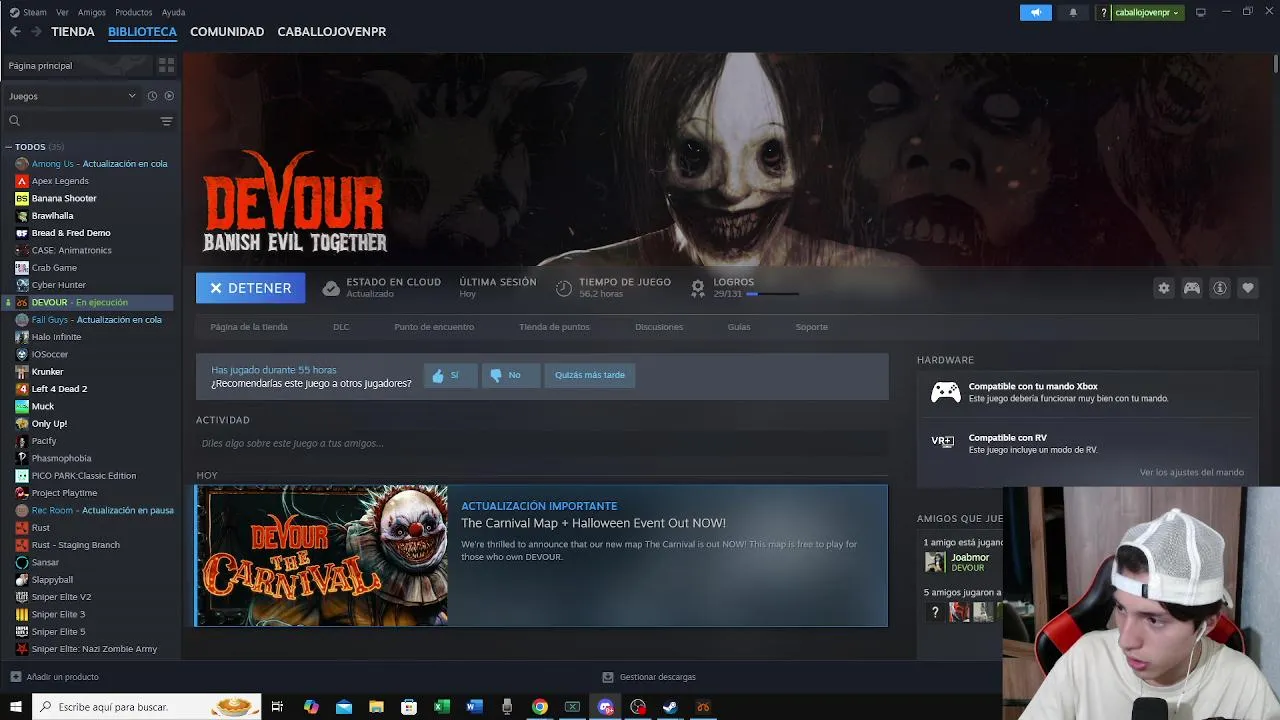Click the library search field
Screen dimensions: 1280x720
[82, 121]
